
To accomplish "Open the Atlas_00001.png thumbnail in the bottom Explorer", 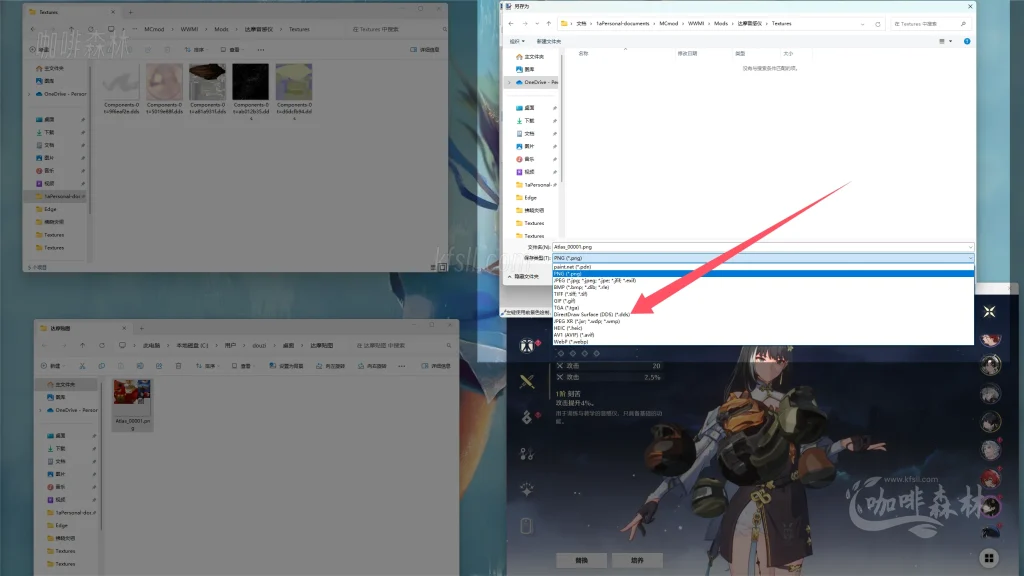I will point(132,400).
